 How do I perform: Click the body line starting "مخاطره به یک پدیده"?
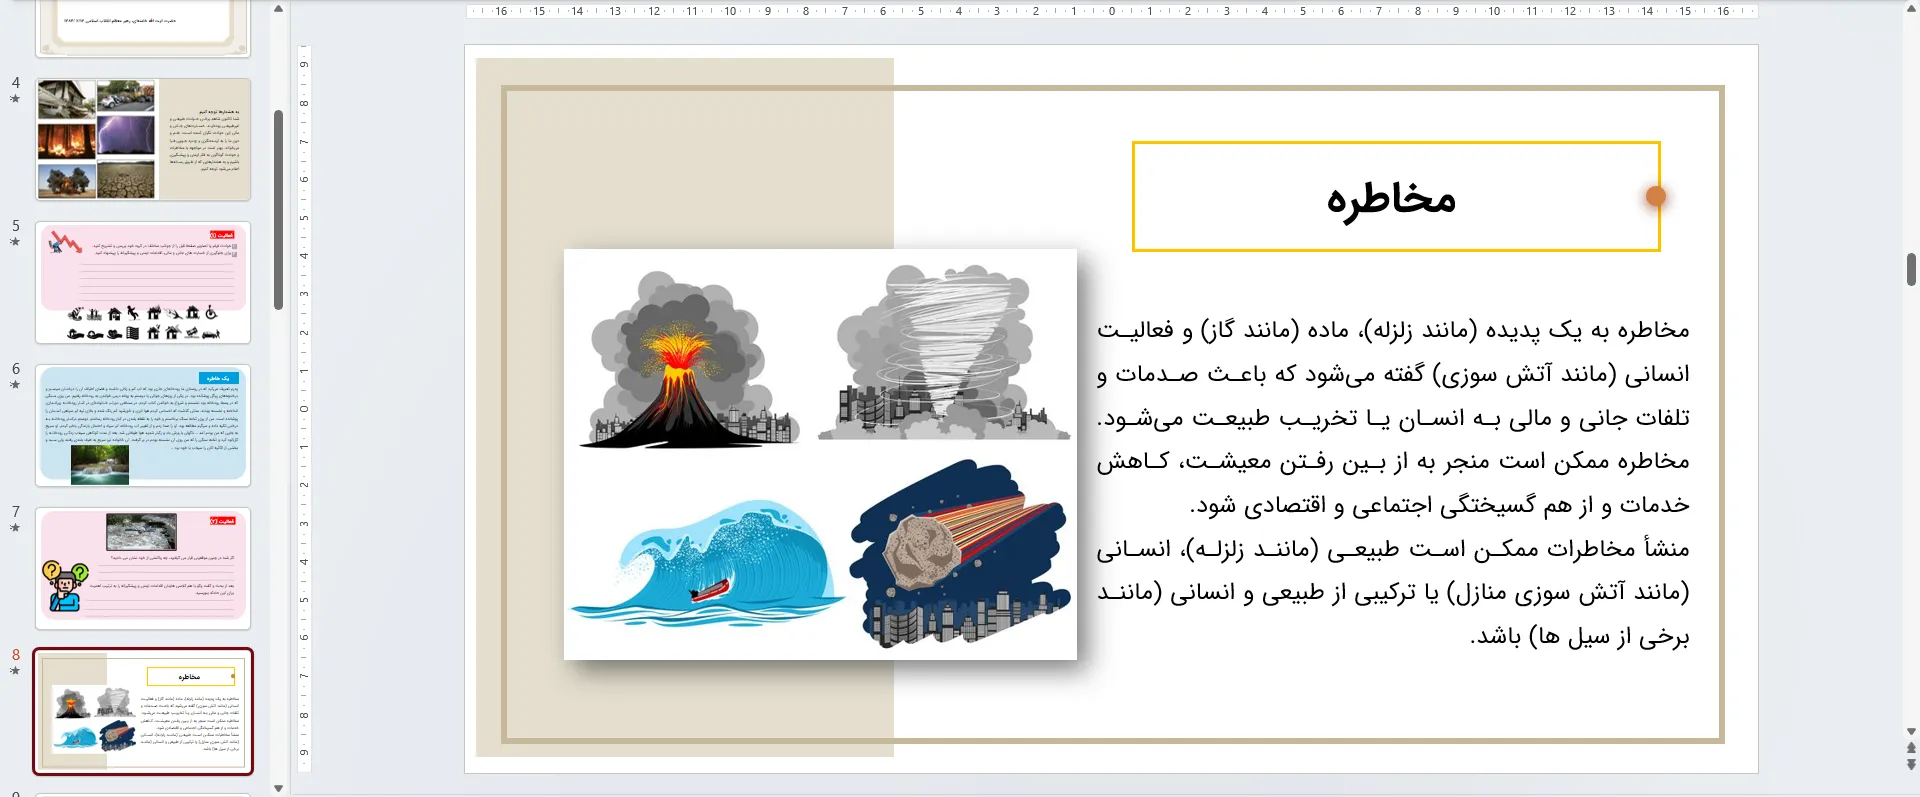coord(1393,330)
